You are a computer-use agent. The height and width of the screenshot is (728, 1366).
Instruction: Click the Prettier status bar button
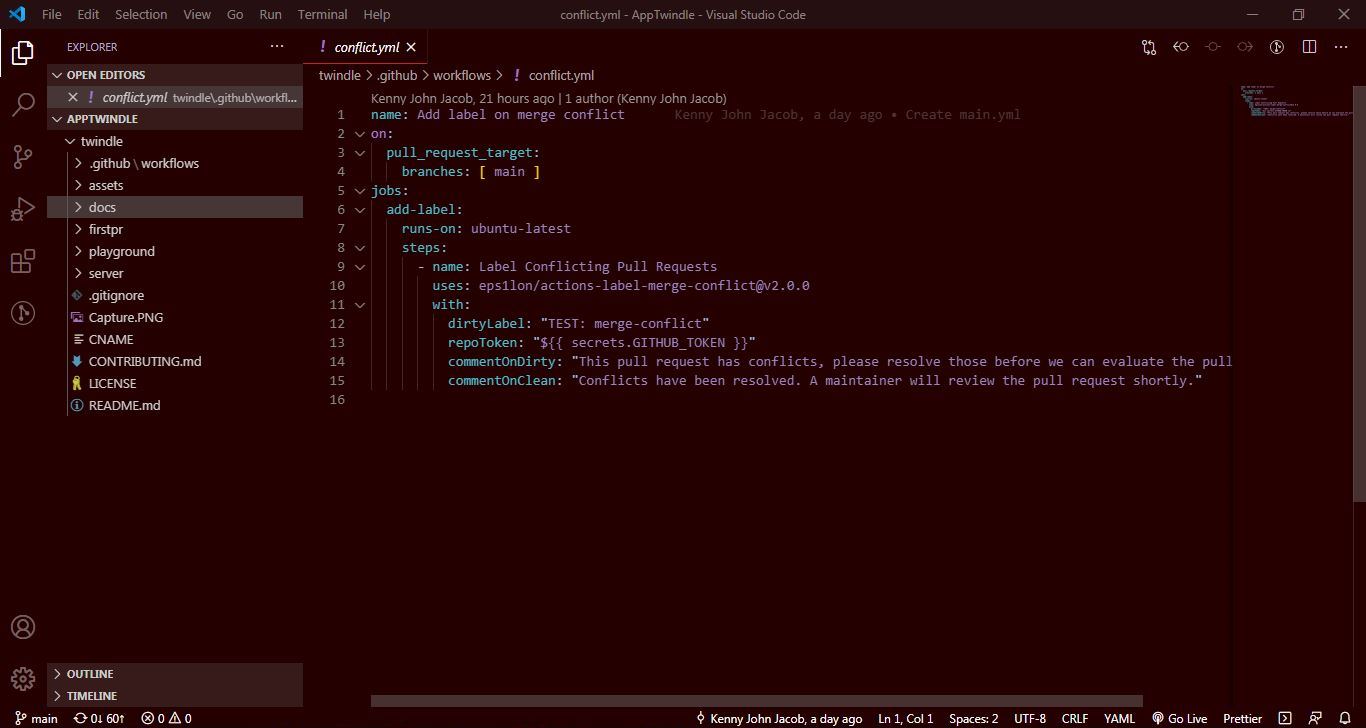(x=1242, y=718)
